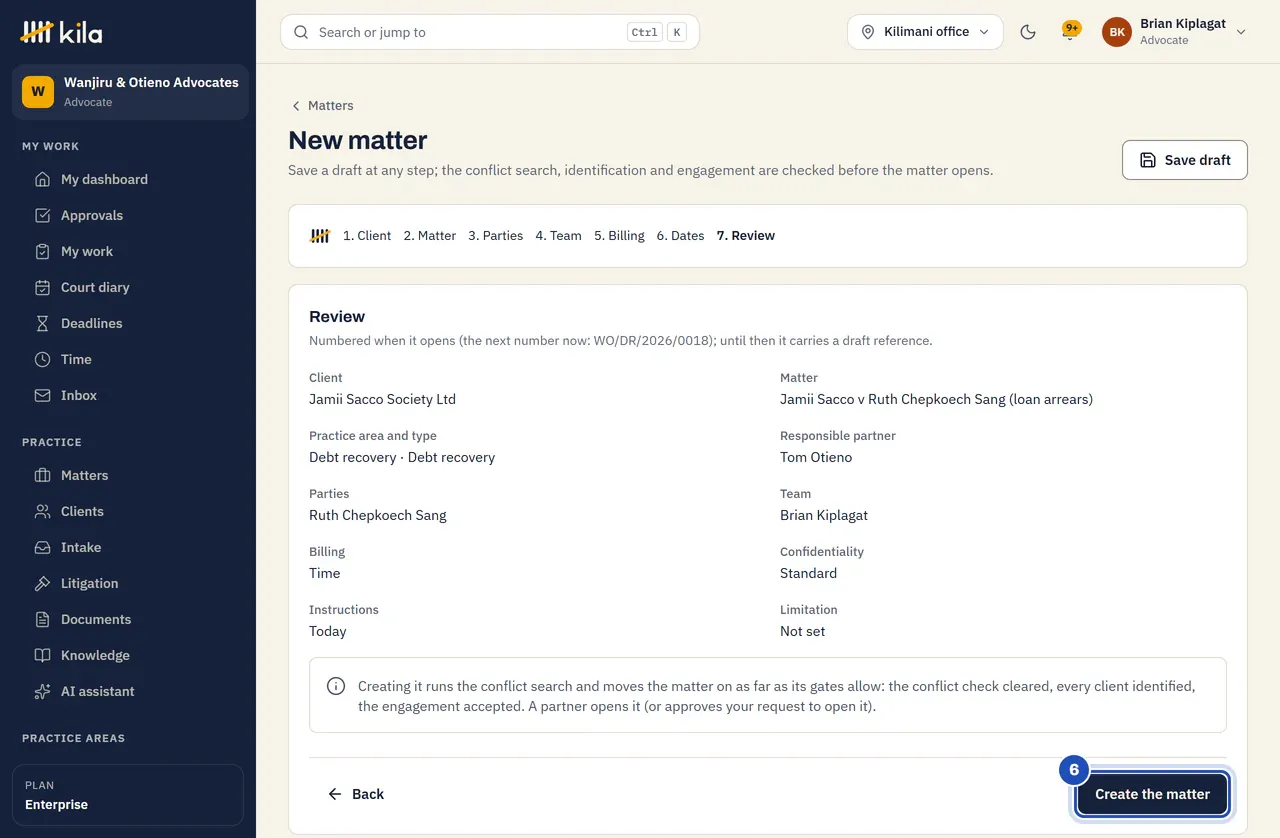Screen dimensions: 1280x838
Task: Jump to step 5. Billing
Action: tap(619, 236)
